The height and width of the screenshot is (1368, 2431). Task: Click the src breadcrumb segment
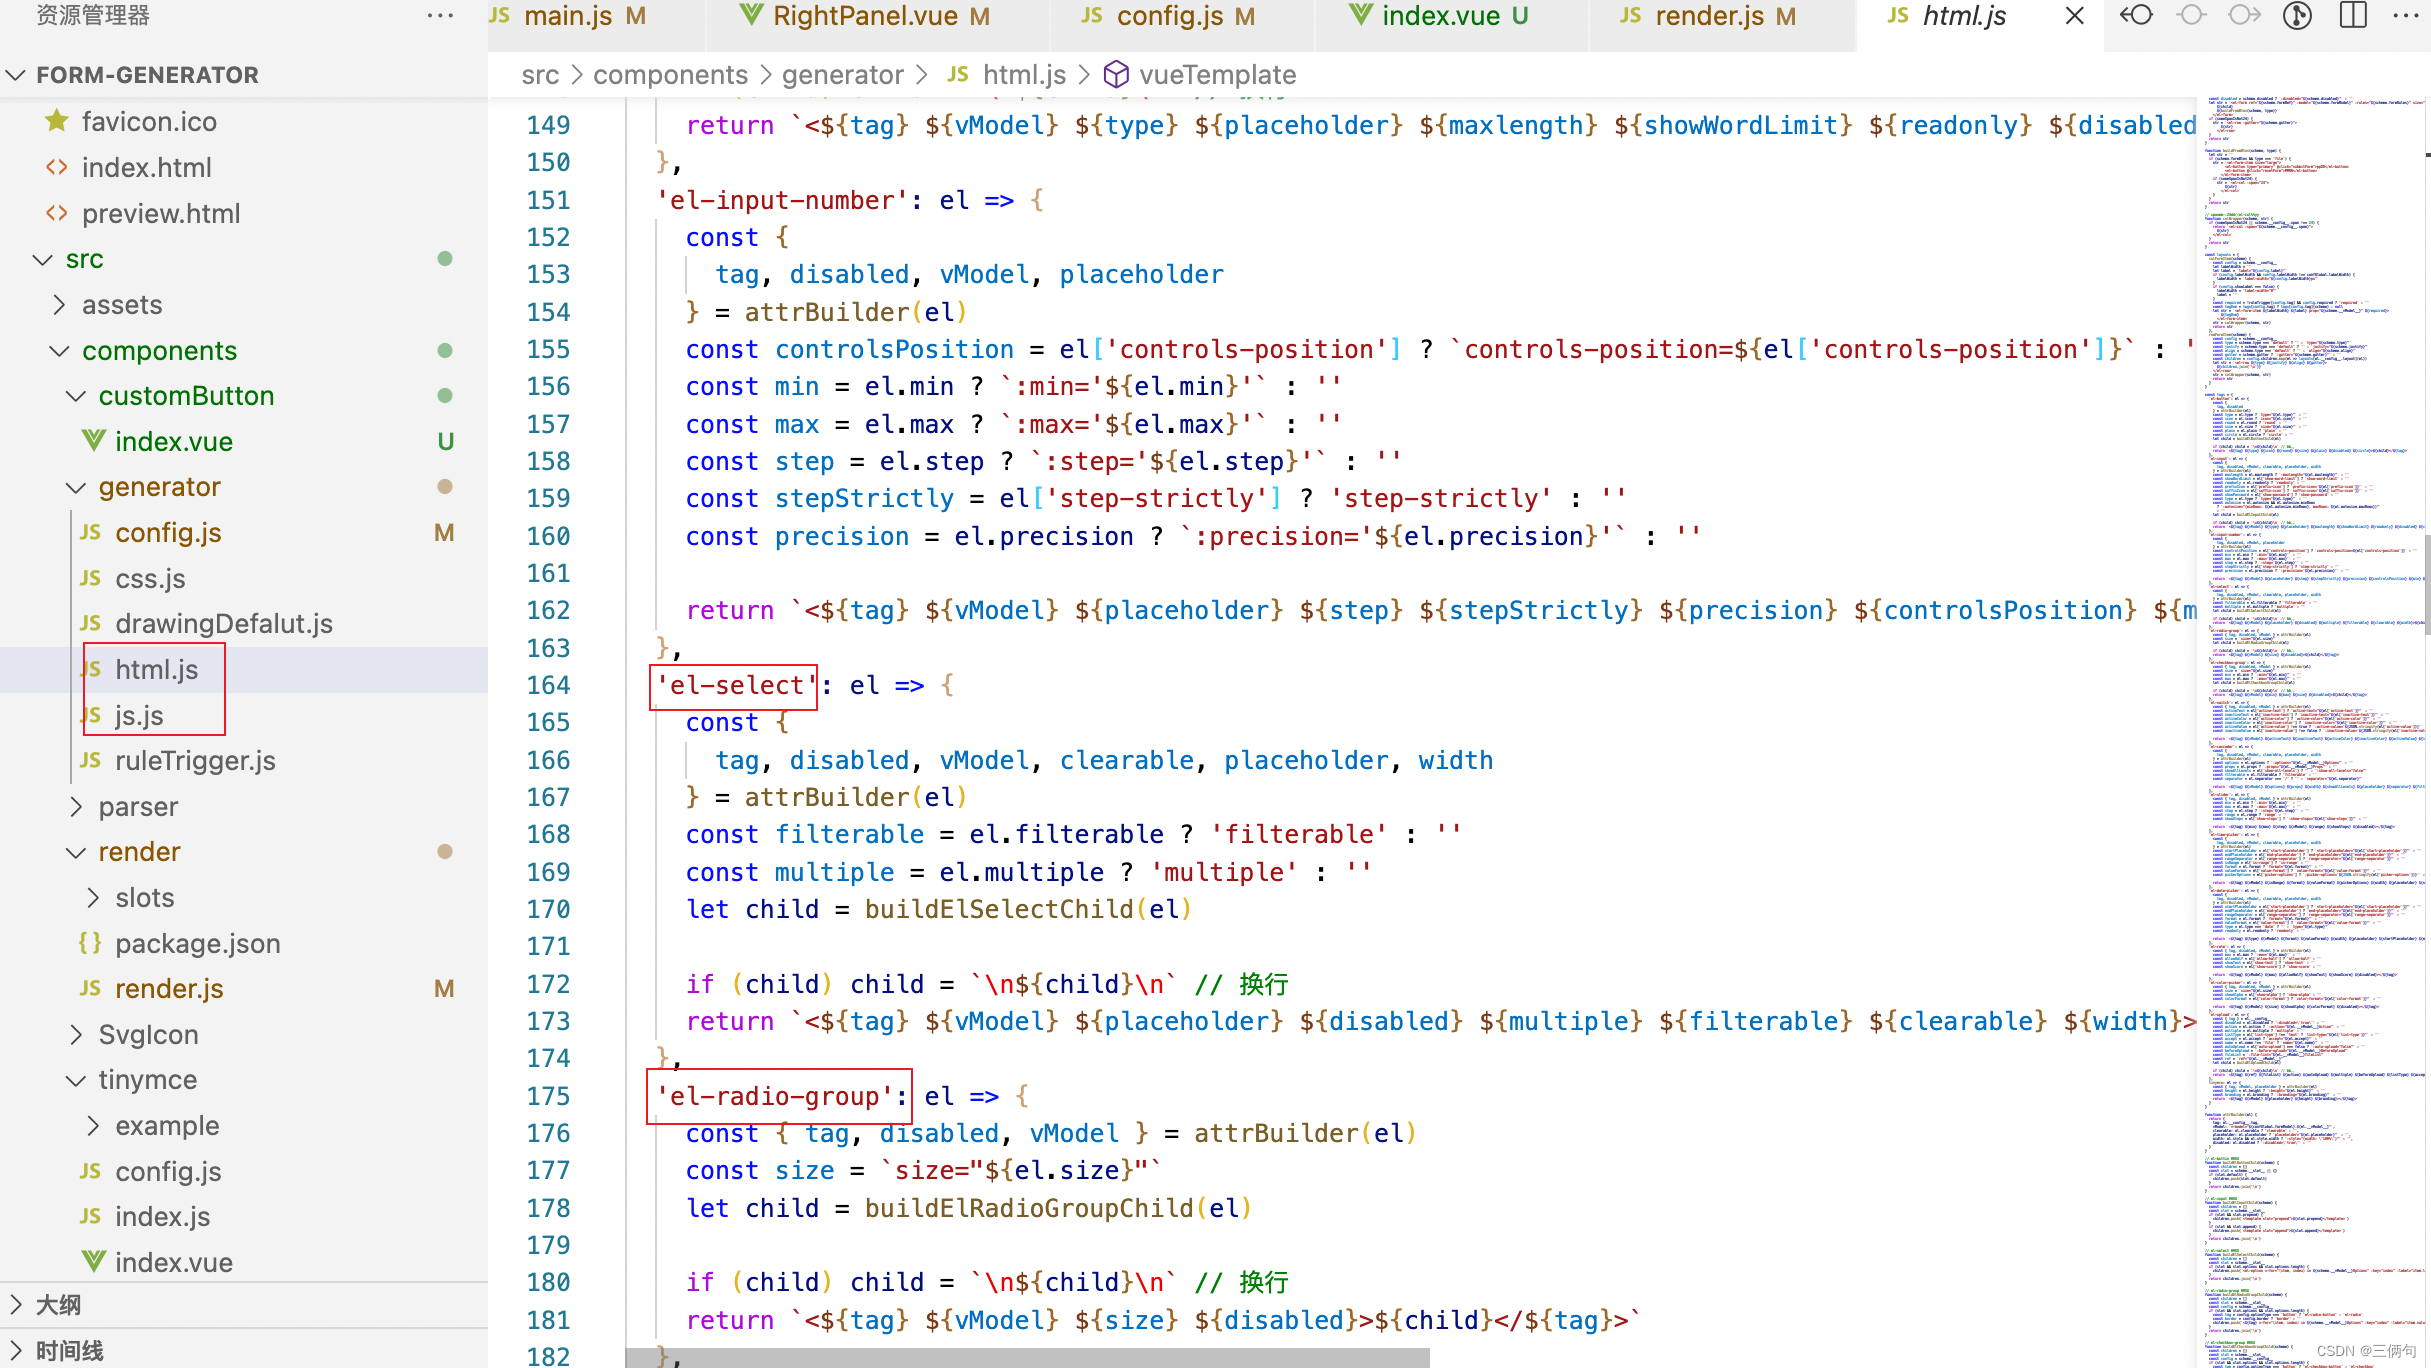[x=540, y=75]
